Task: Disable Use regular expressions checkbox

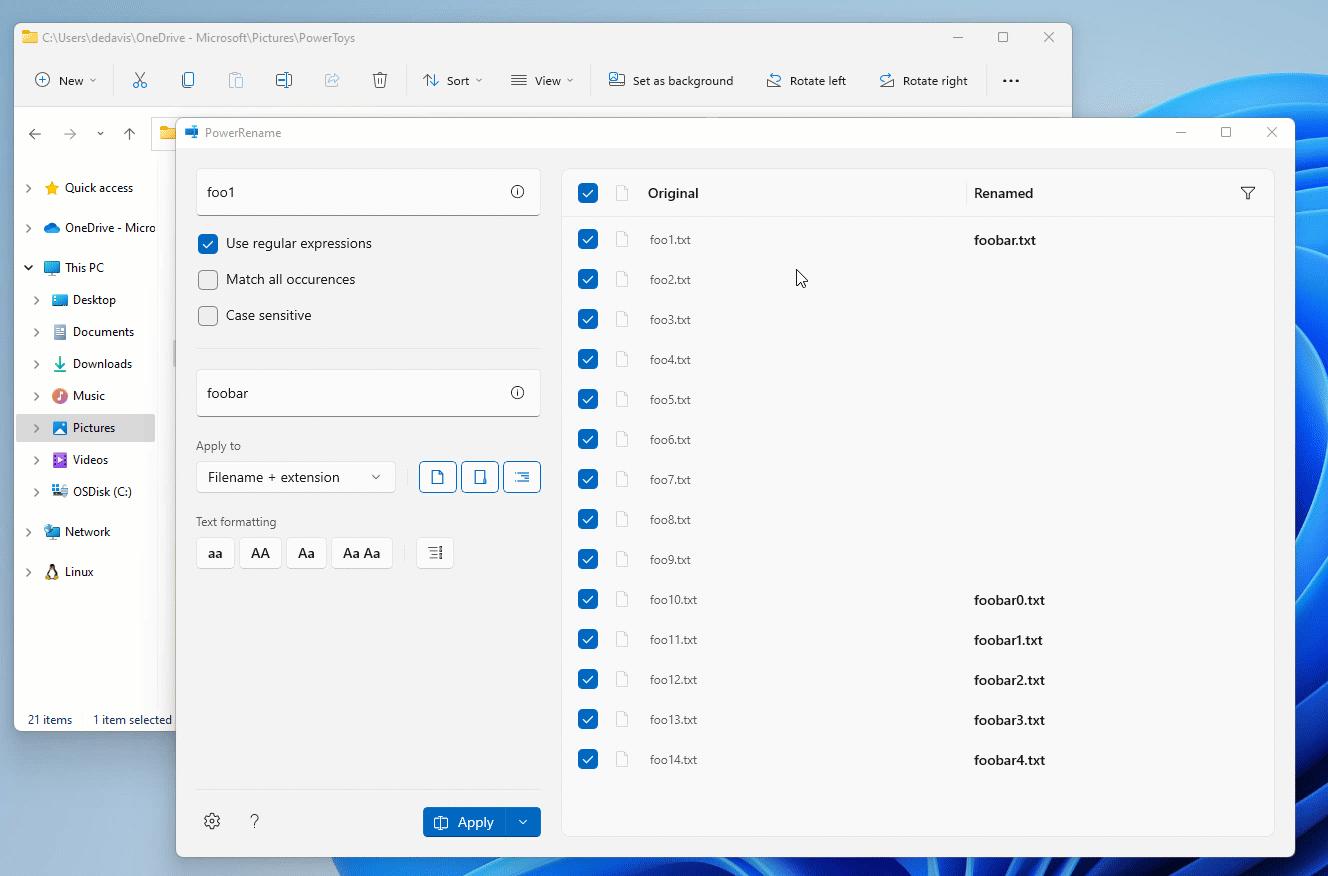Action: pyautogui.click(x=208, y=243)
